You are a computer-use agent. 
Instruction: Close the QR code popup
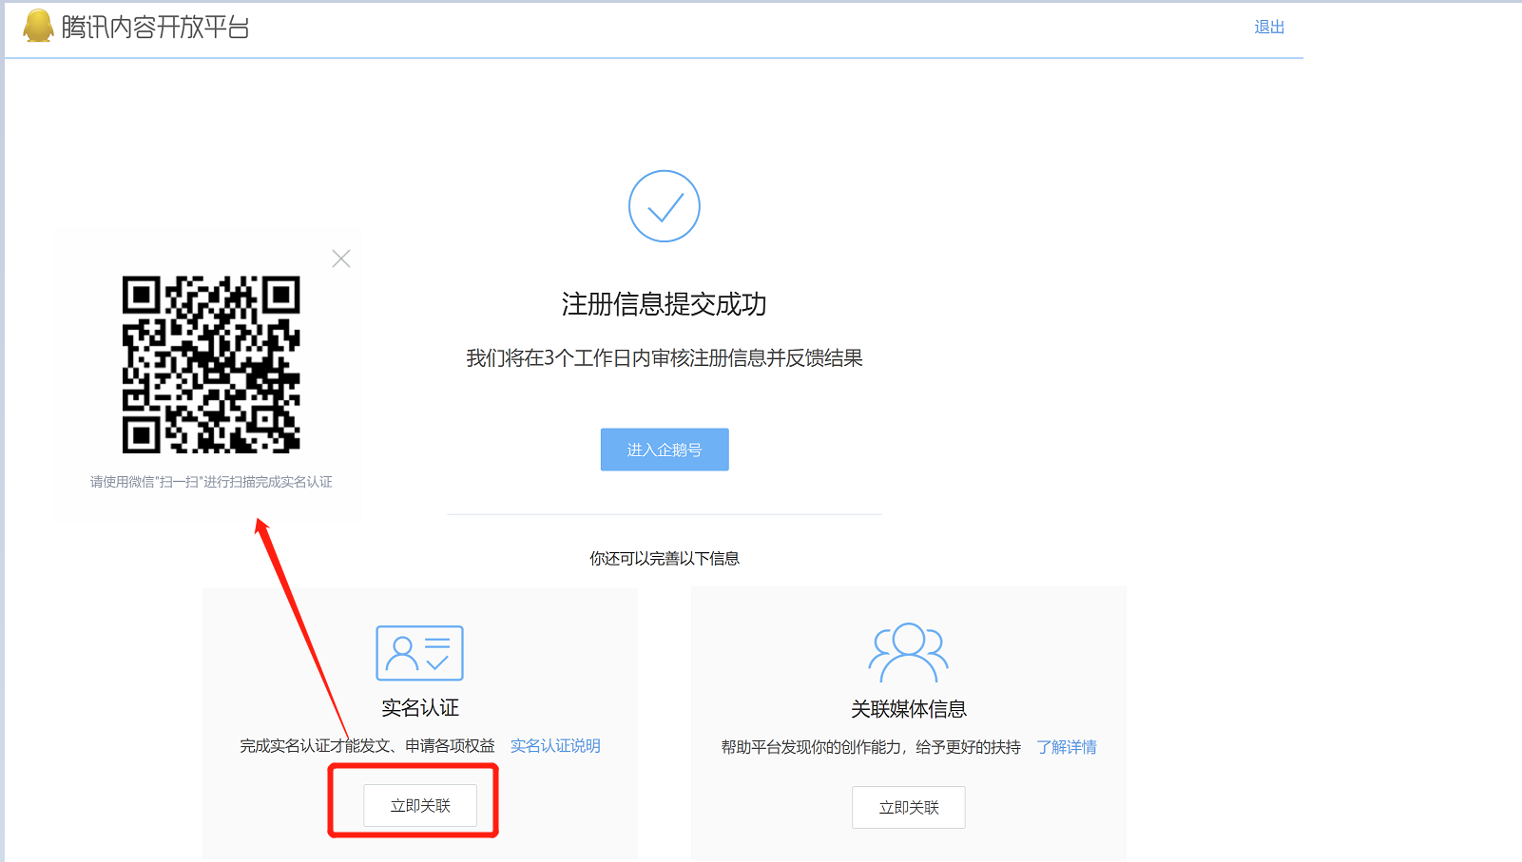[341, 259]
